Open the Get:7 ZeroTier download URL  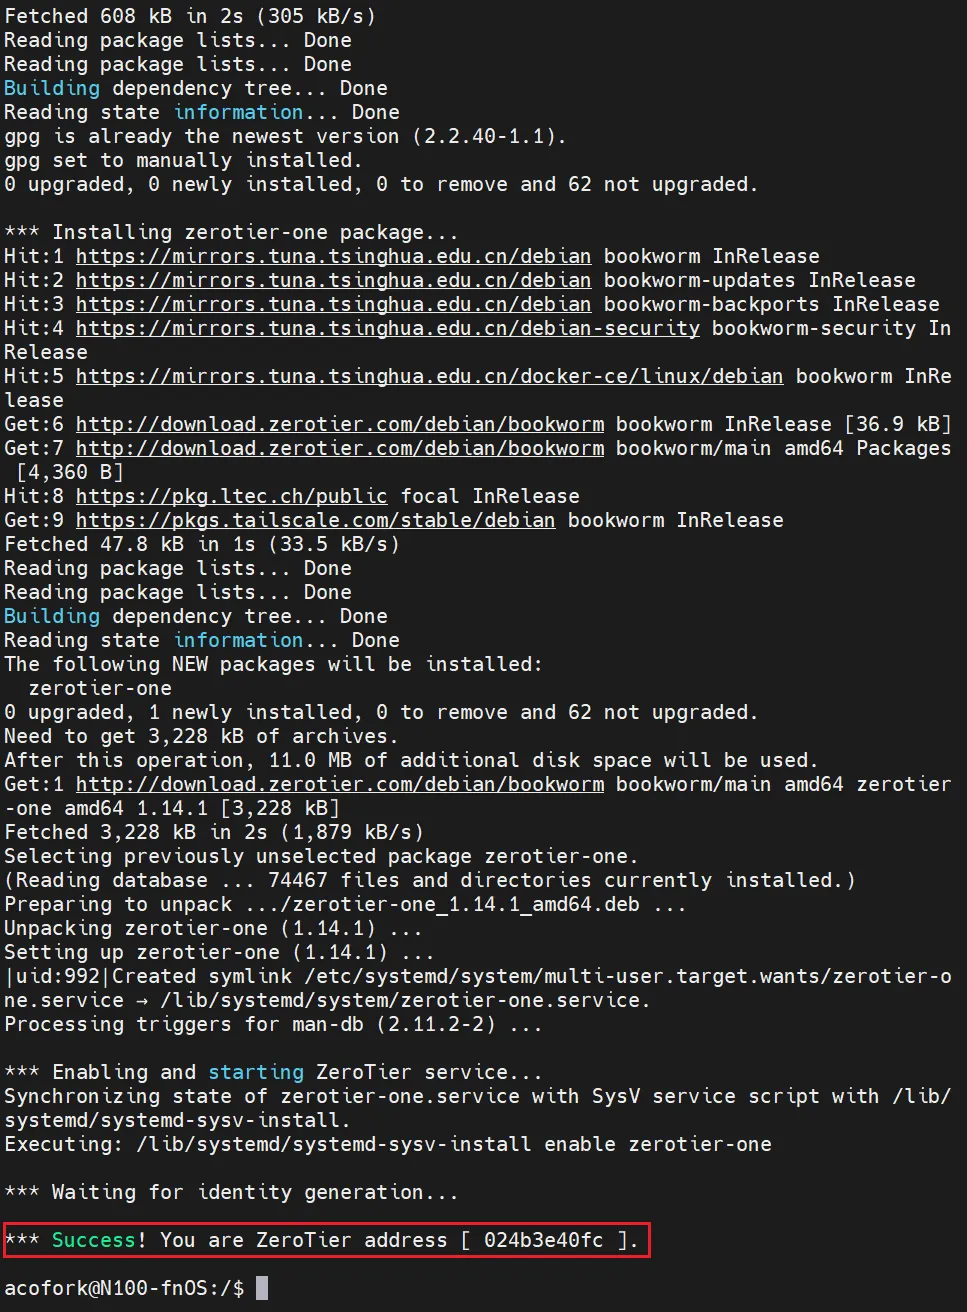click(339, 448)
